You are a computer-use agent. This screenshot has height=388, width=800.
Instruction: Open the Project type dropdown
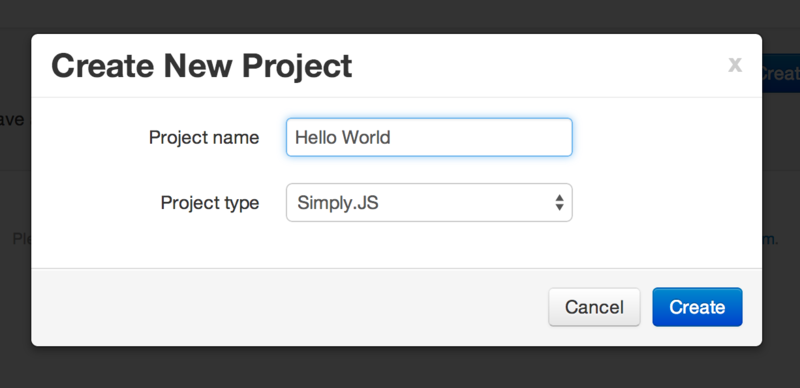429,203
